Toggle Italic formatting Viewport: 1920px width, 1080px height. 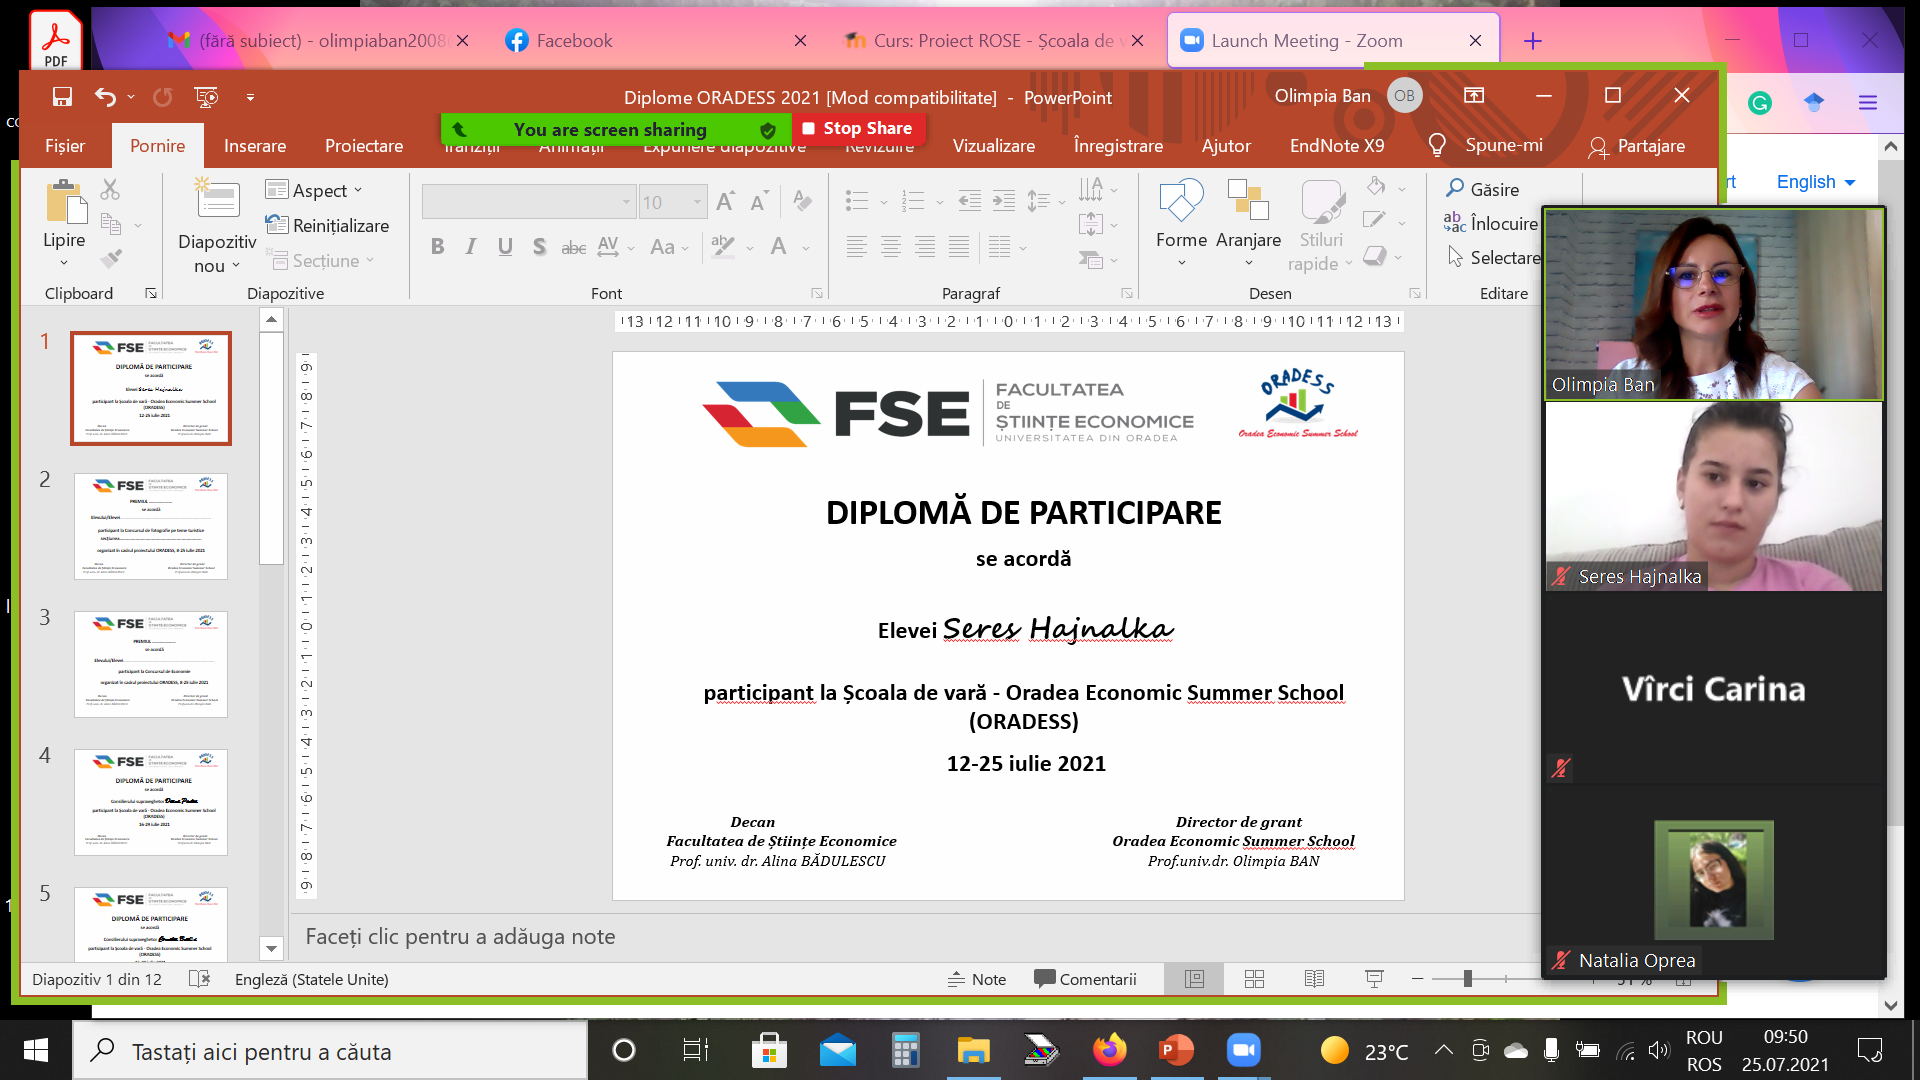471,247
